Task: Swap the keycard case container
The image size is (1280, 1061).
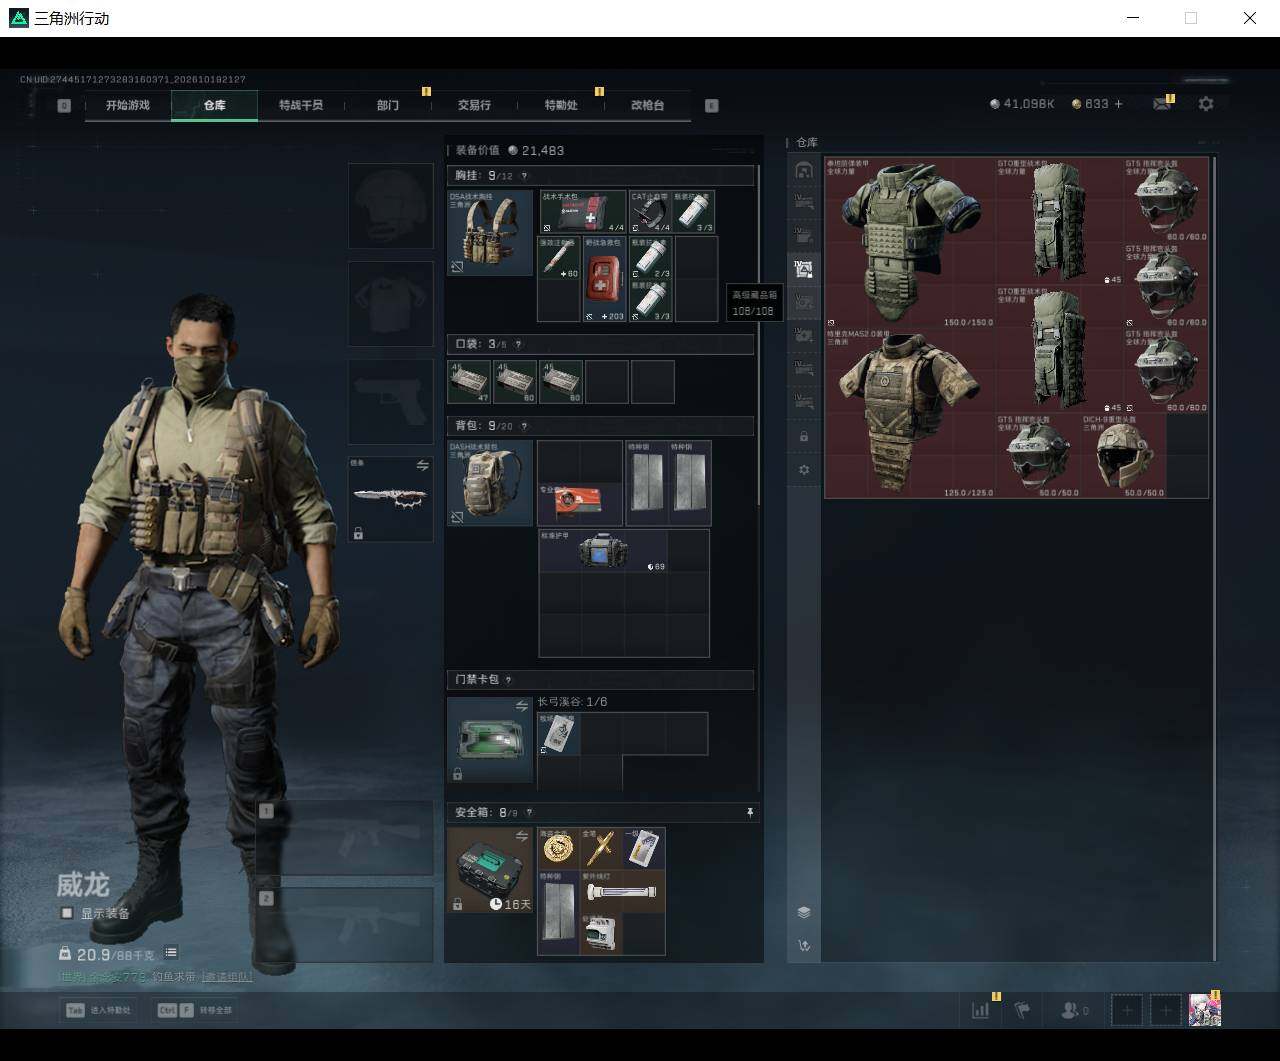Action: [x=522, y=706]
